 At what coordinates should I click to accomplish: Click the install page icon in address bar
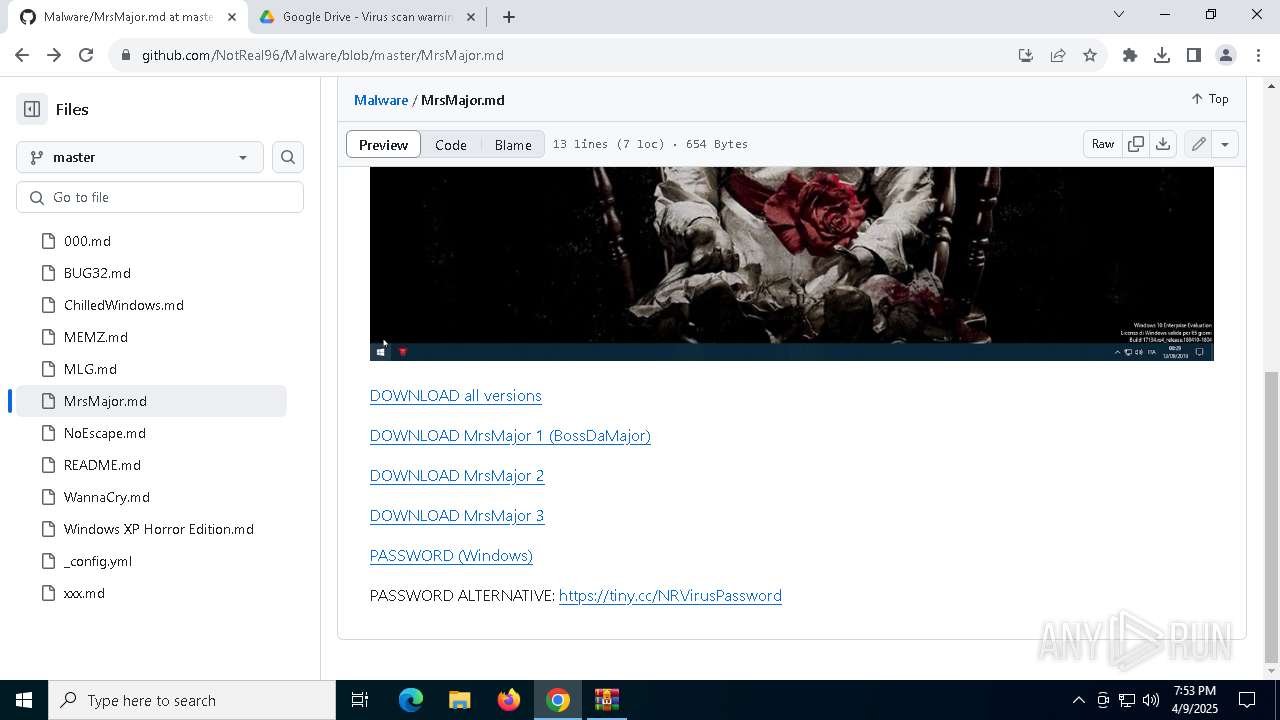pos(1026,55)
